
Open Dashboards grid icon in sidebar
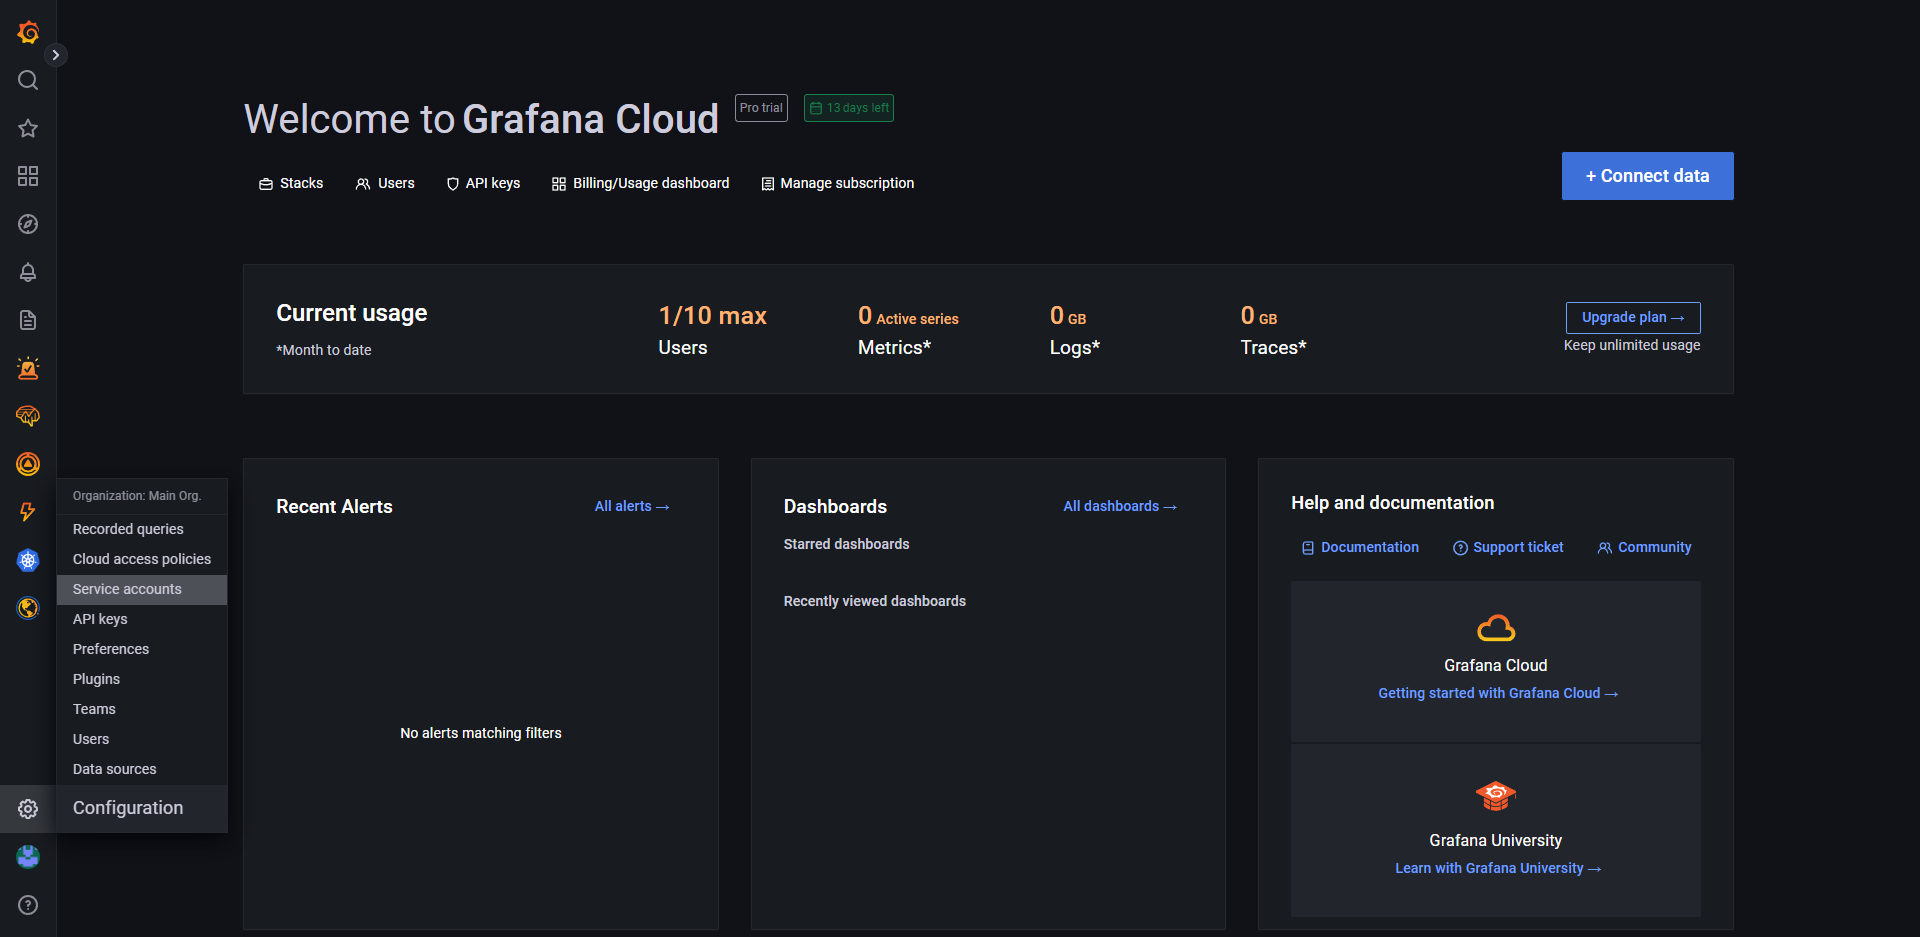pos(28,176)
